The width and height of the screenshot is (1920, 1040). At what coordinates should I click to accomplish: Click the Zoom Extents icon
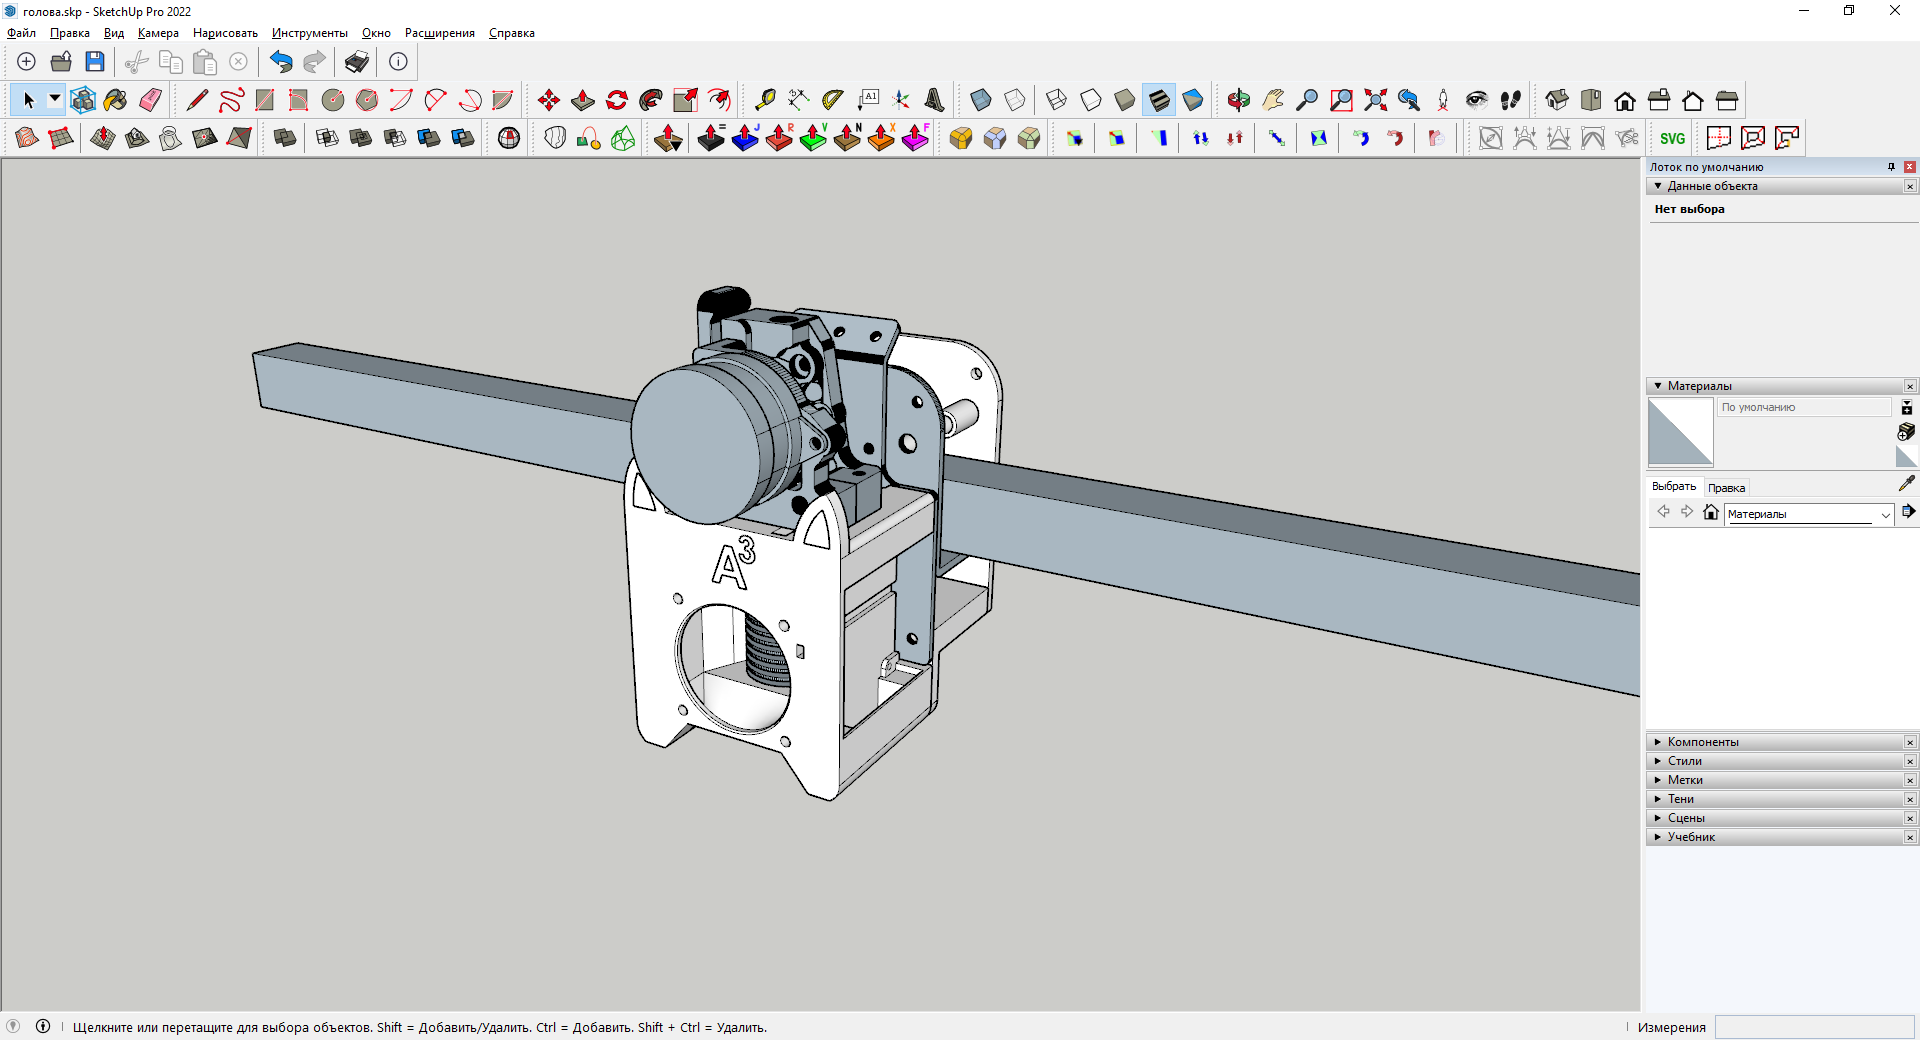pyautogui.click(x=1375, y=100)
